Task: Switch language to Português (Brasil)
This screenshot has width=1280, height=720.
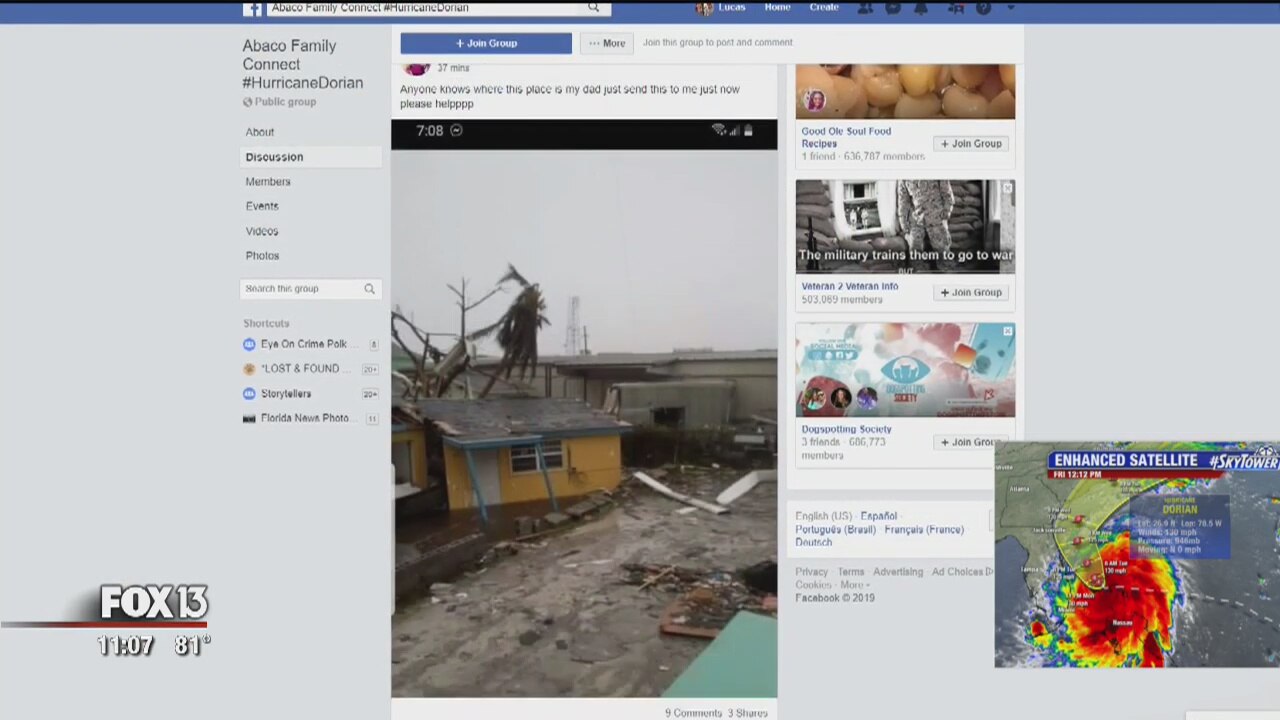Action: 835,529
